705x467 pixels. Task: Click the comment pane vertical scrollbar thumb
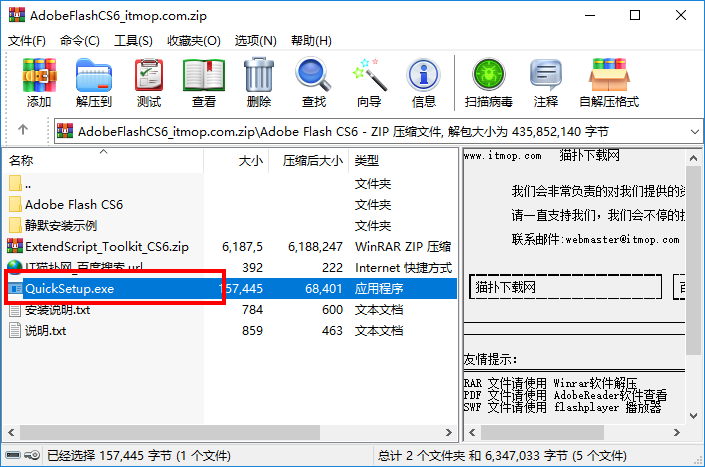tap(693, 261)
